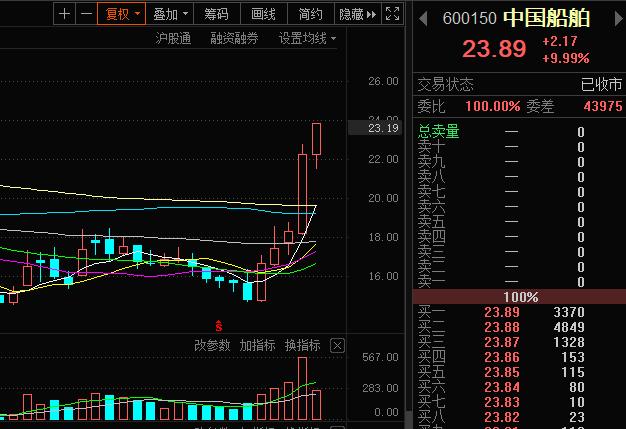
Task: Select the 画线 drawing tool
Action: (264, 14)
